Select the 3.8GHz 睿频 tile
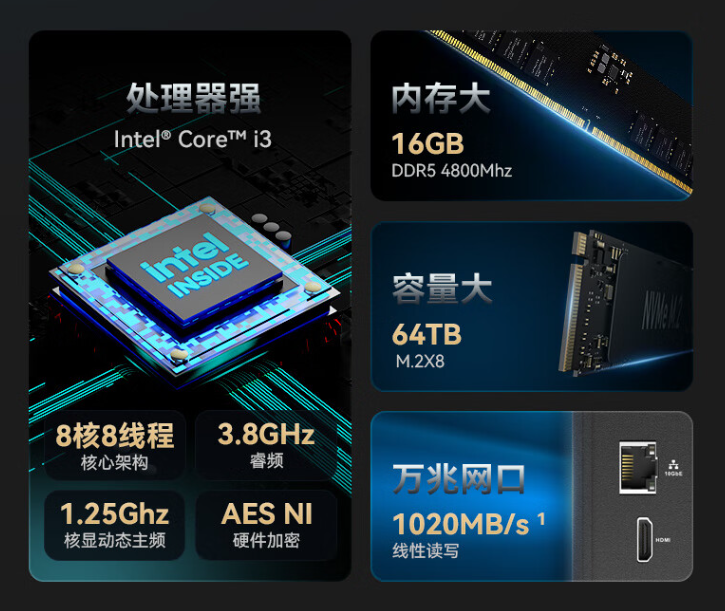The width and height of the screenshot is (725, 611). click(266, 445)
